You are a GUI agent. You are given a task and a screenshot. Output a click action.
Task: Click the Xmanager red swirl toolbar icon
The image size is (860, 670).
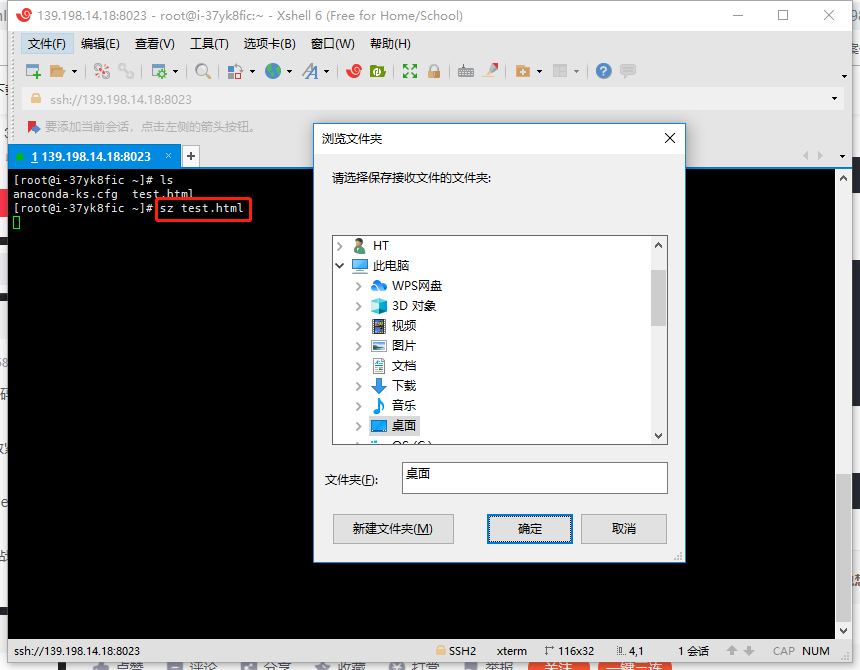point(354,71)
